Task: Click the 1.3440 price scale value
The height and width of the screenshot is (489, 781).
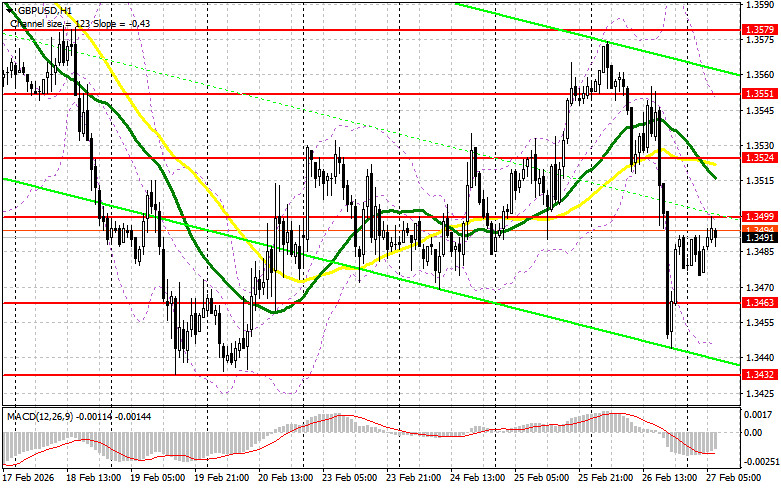Action: coord(759,358)
